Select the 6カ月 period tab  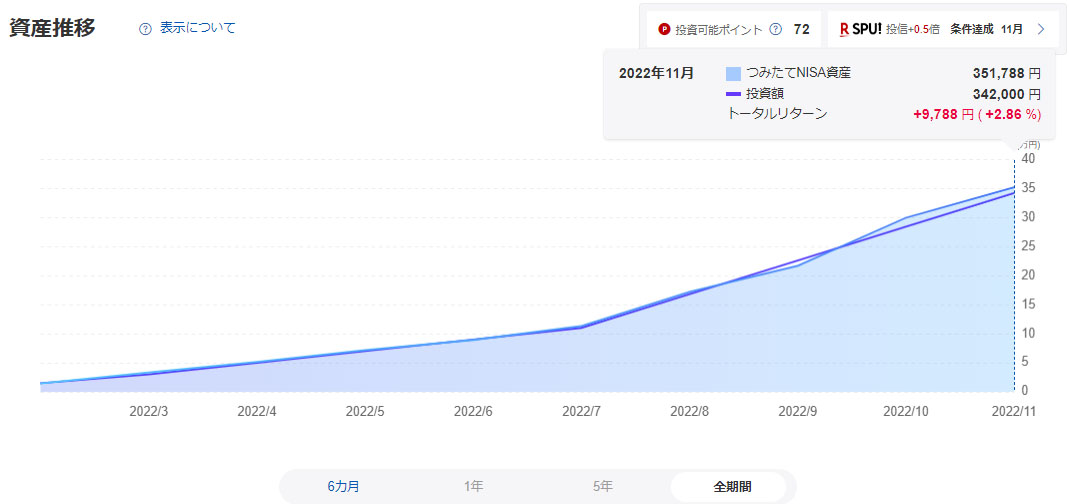point(343,487)
